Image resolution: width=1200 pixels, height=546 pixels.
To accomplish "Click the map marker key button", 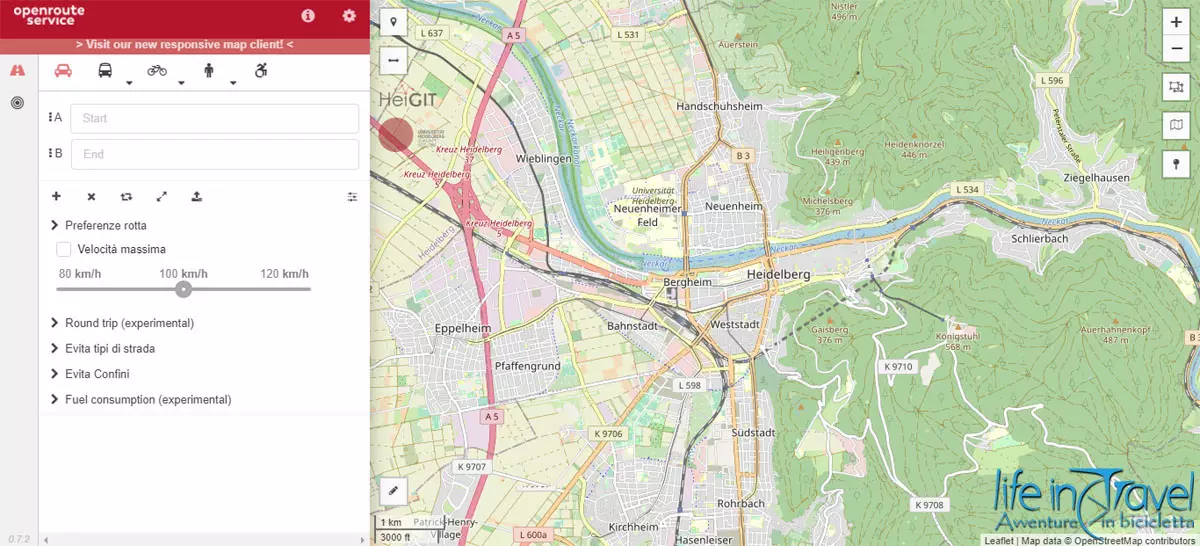I will click(1176, 164).
